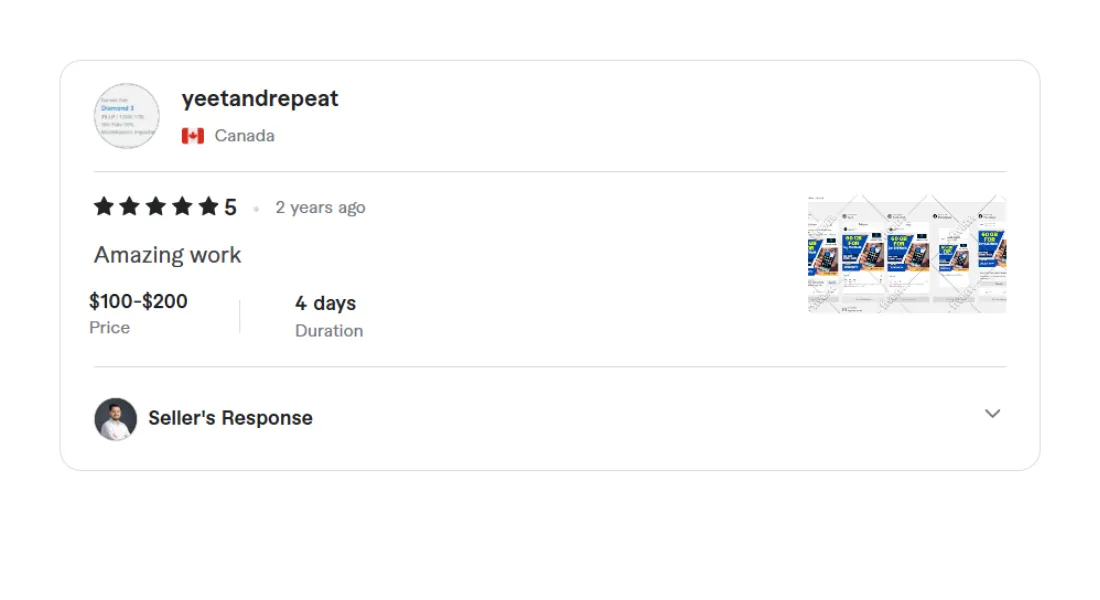This screenshot has width=1100, height=600.
Task: Open the yeetandrepeat username link
Action: [260, 99]
